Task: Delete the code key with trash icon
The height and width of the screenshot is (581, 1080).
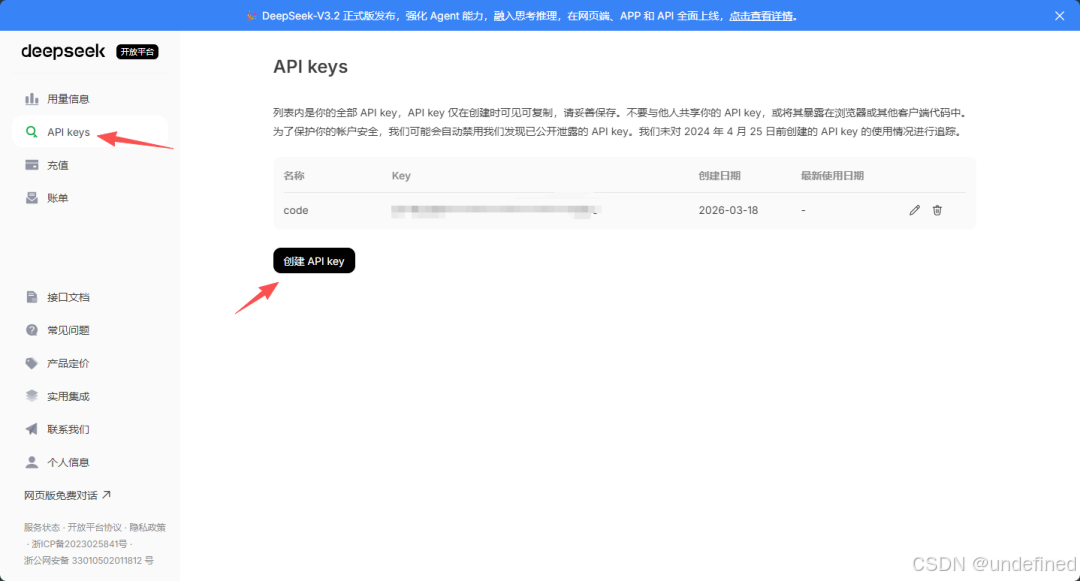Action: [937, 210]
